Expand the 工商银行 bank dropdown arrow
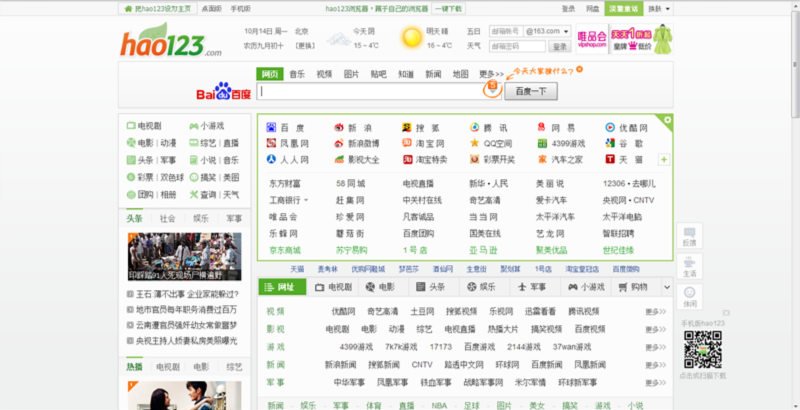Screen dimensions: 800x410 coord(304,200)
